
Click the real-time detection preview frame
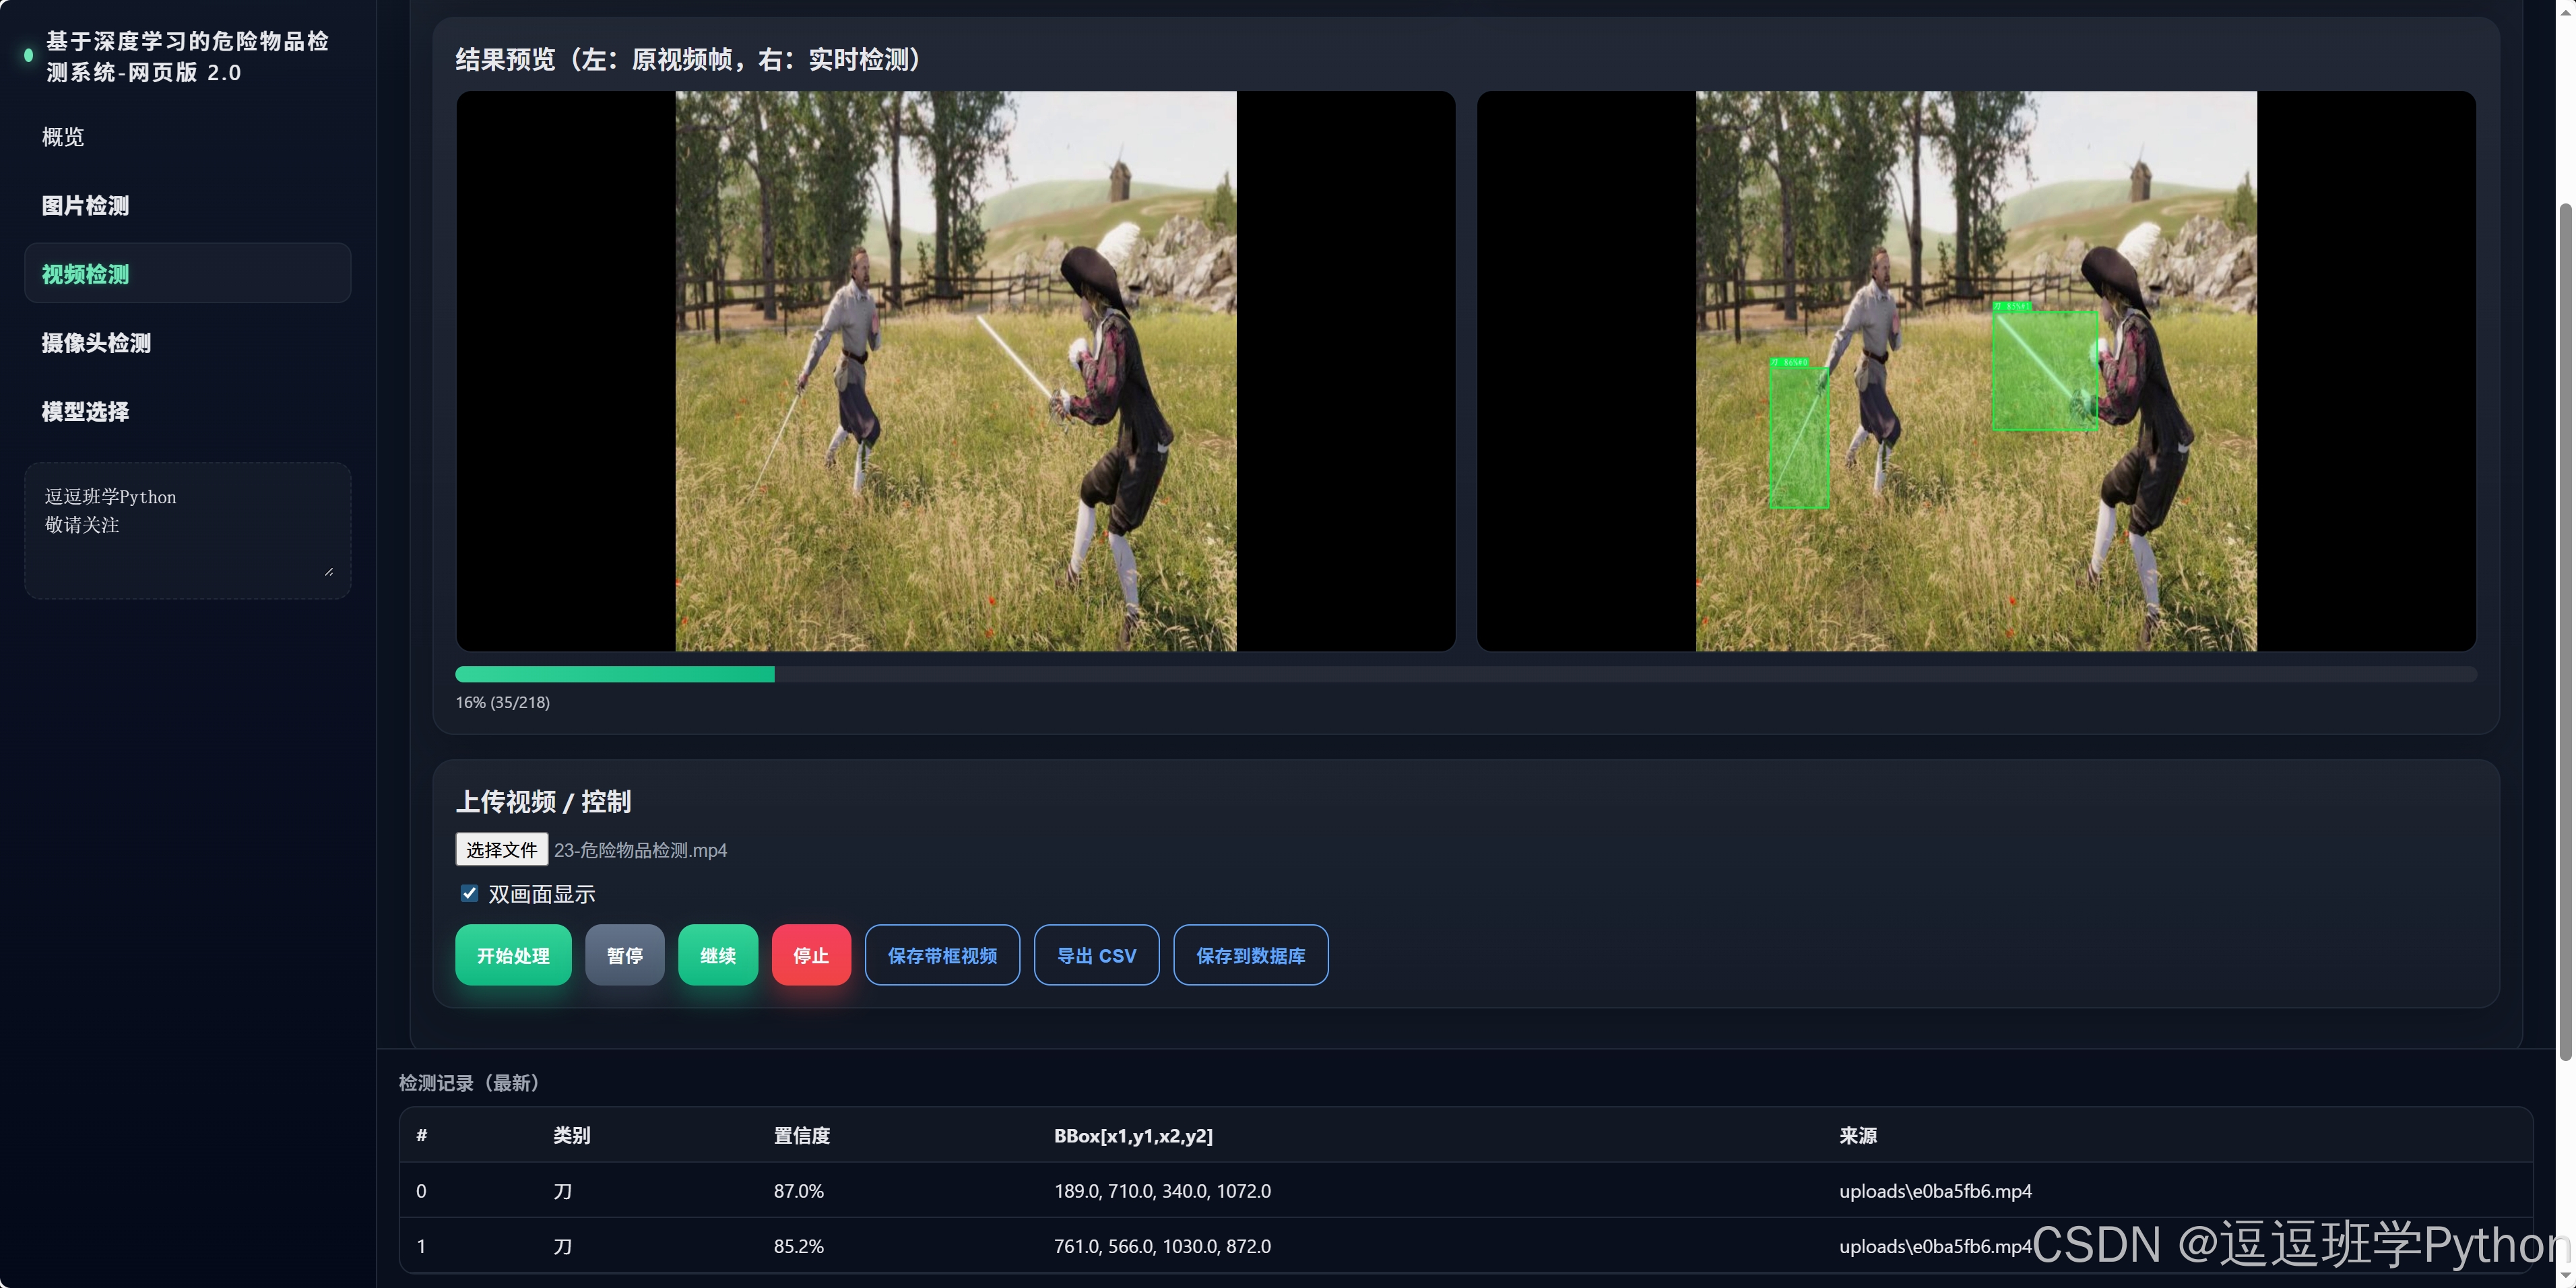click(x=1976, y=371)
